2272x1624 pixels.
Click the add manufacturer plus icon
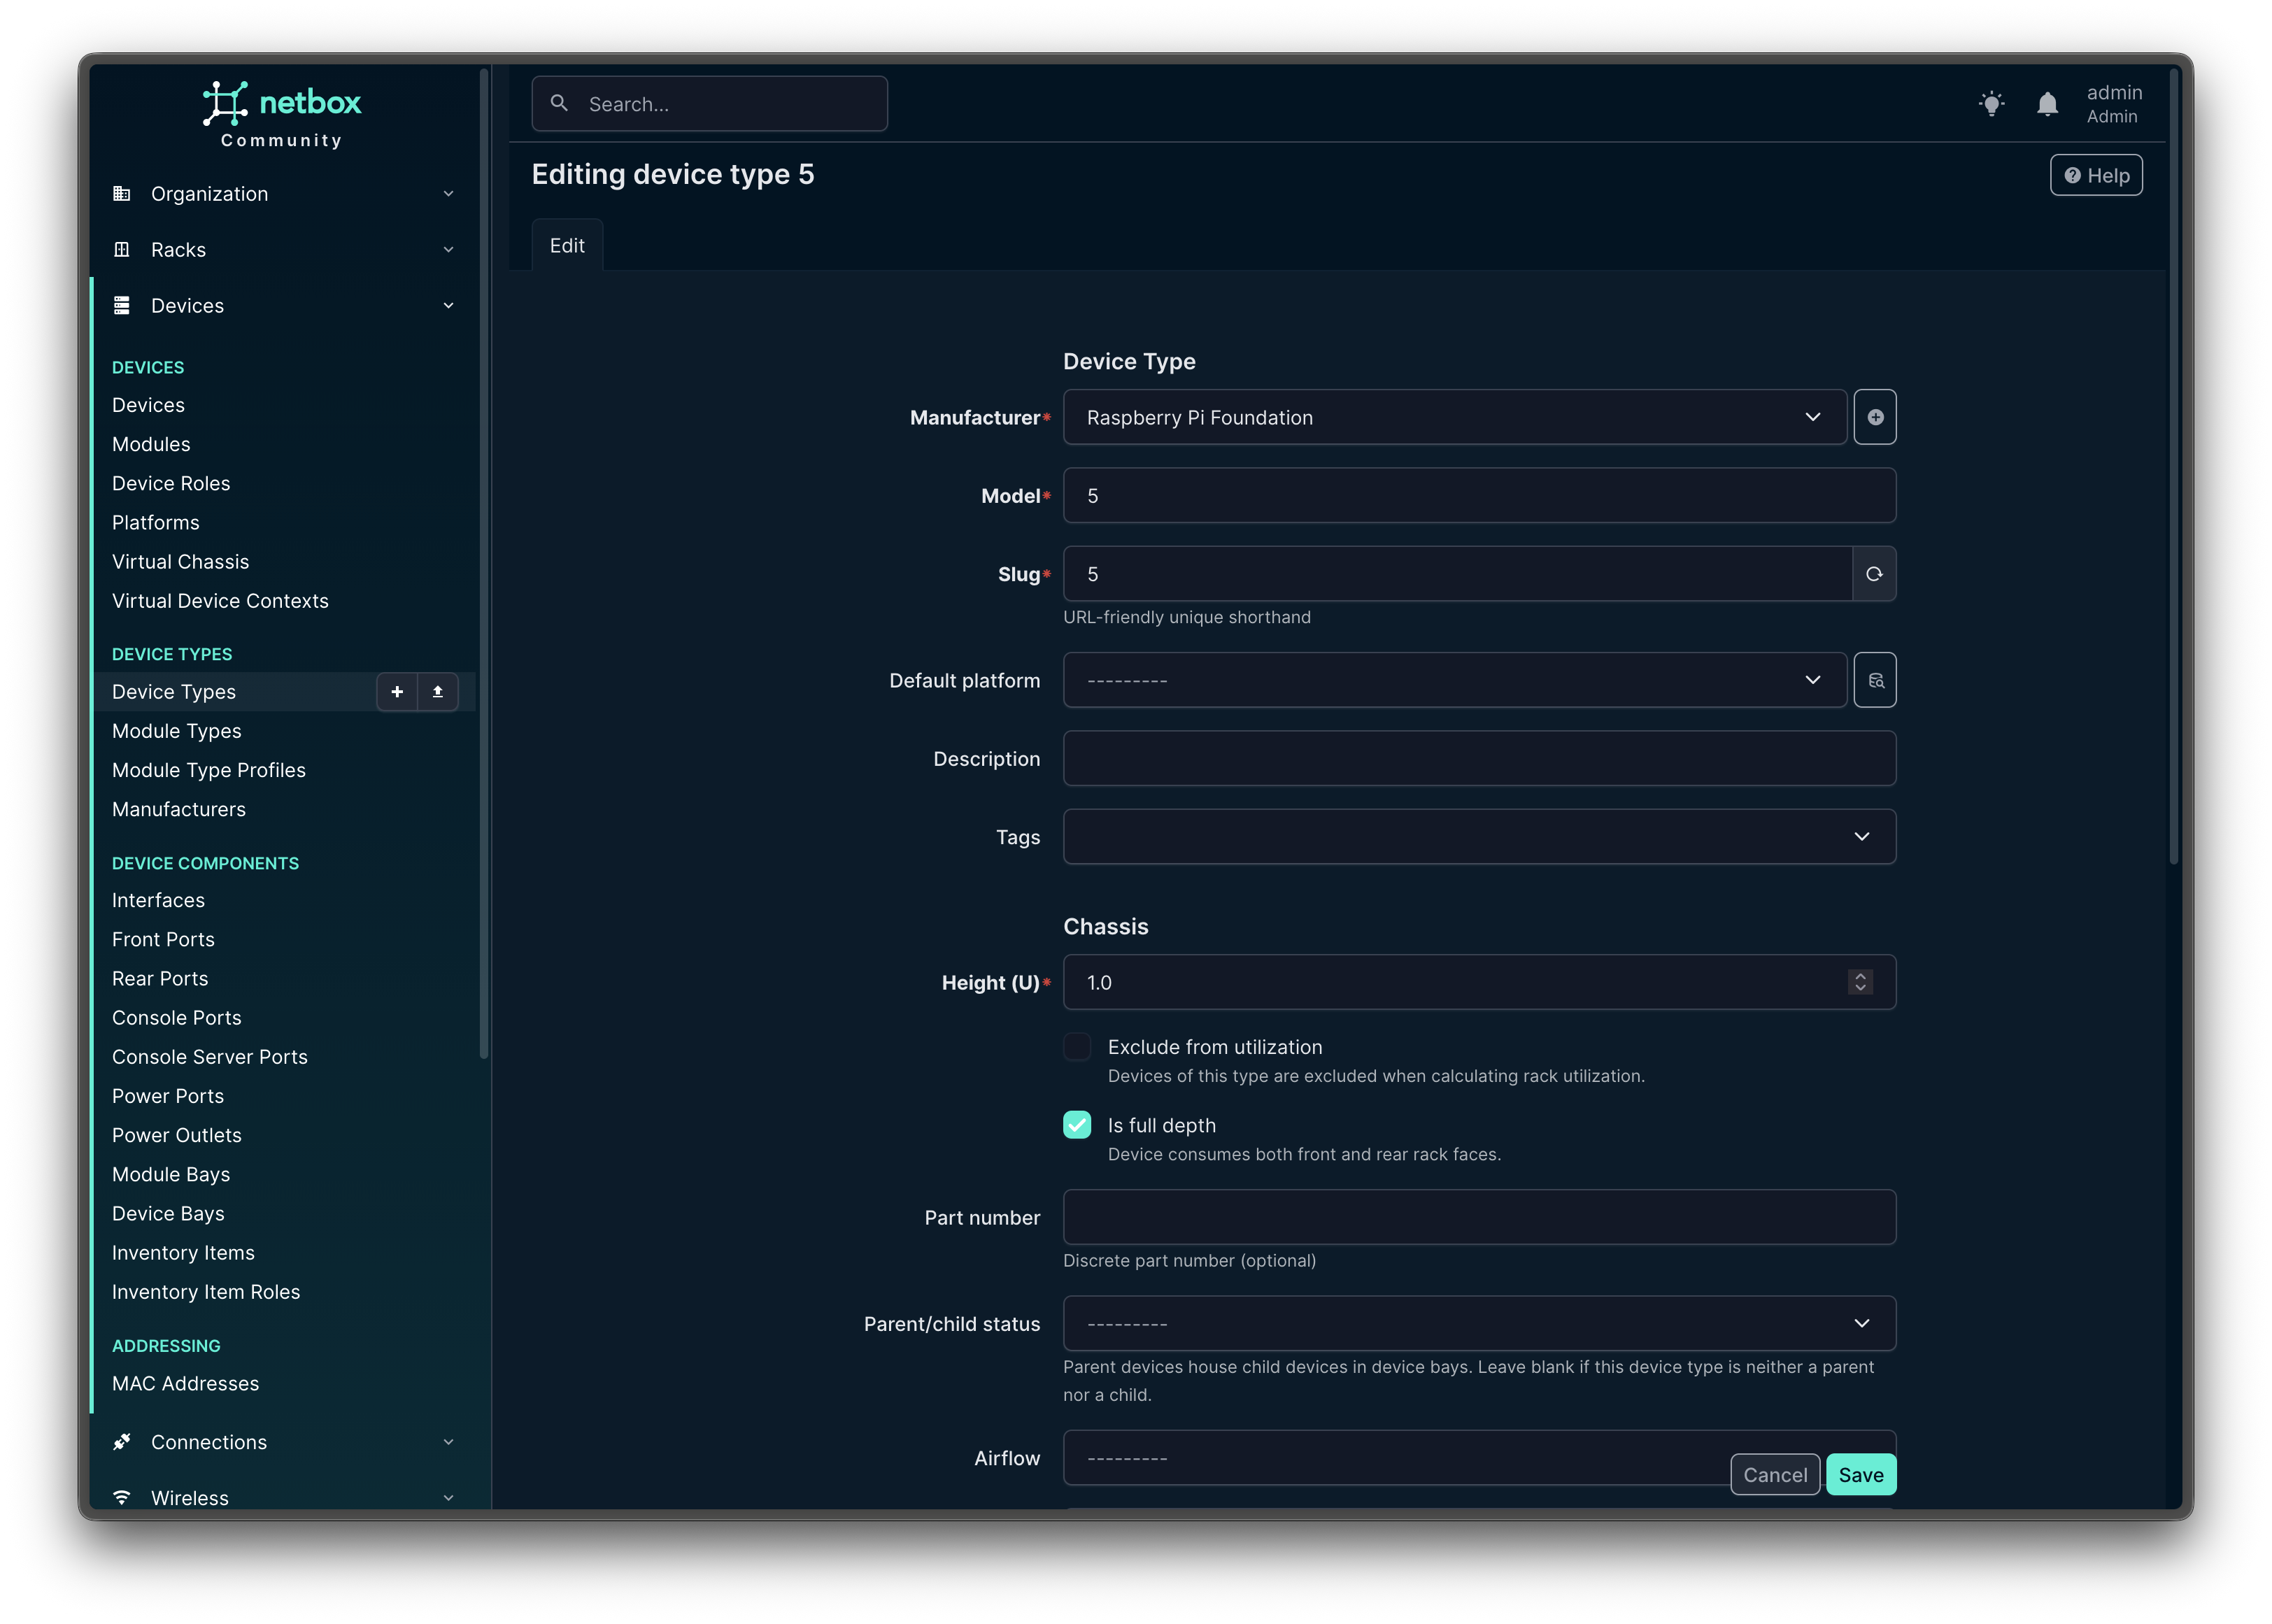[1874, 417]
